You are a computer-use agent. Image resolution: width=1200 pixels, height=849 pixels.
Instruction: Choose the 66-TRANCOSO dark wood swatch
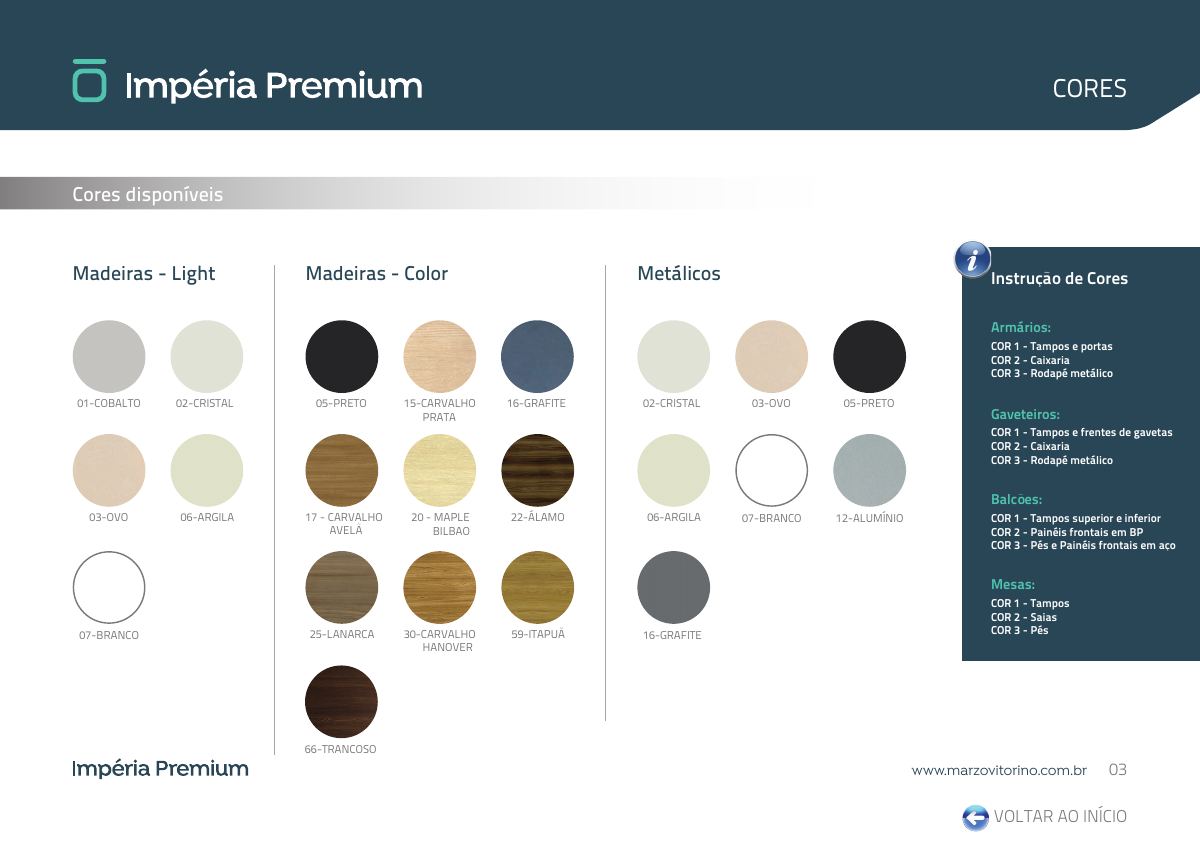342,702
